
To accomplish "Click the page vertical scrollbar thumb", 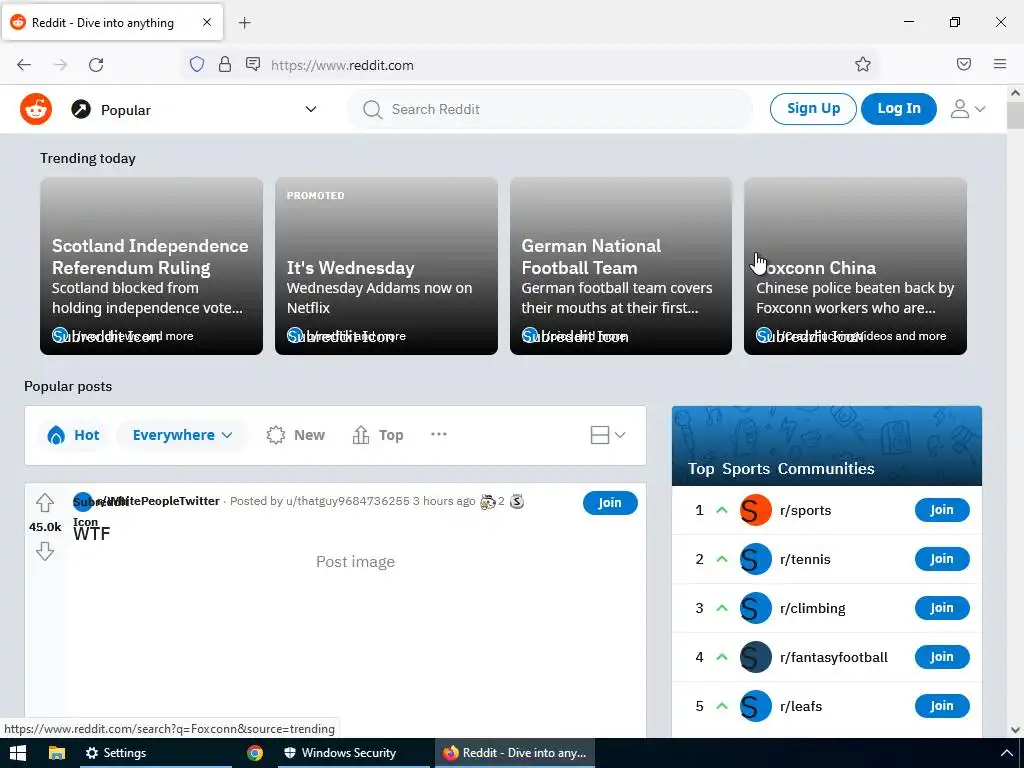I will click(1016, 115).
